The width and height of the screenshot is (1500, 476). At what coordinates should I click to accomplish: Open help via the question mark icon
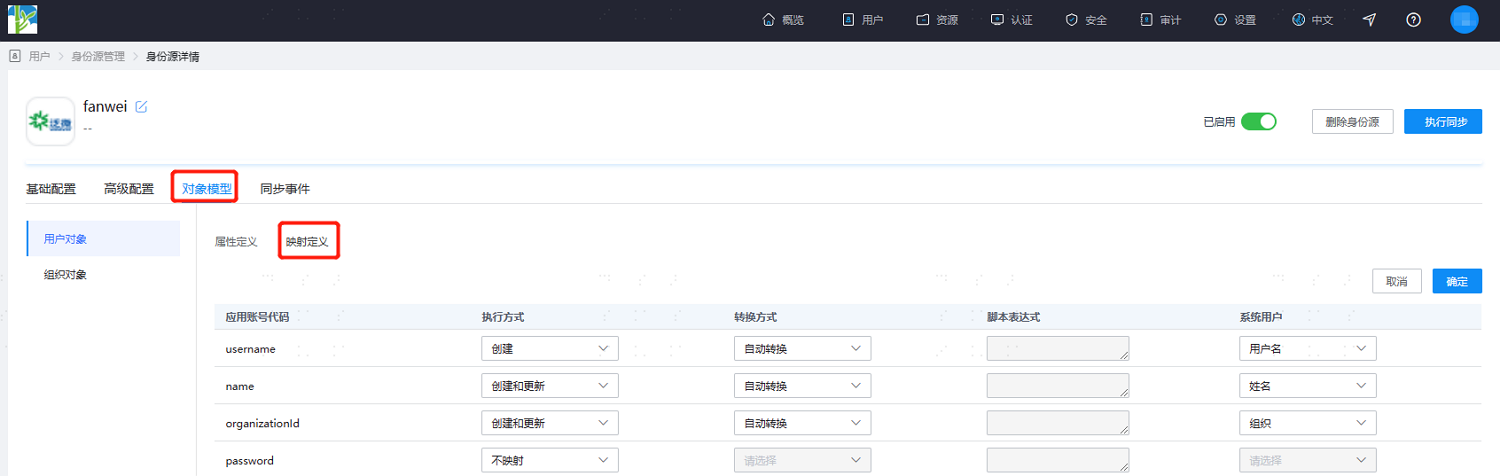(1413, 20)
